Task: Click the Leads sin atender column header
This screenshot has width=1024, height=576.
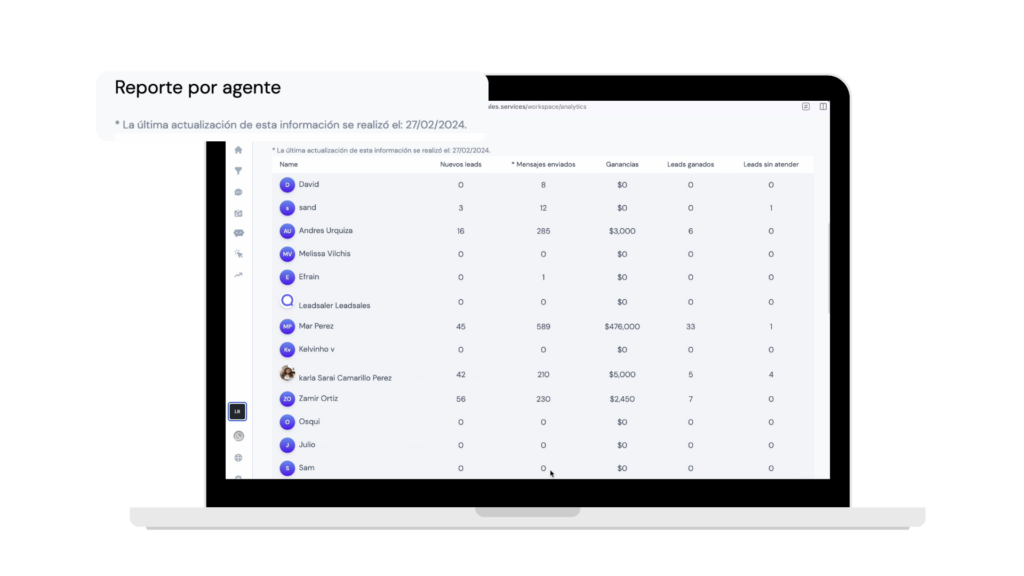Action: click(771, 165)
